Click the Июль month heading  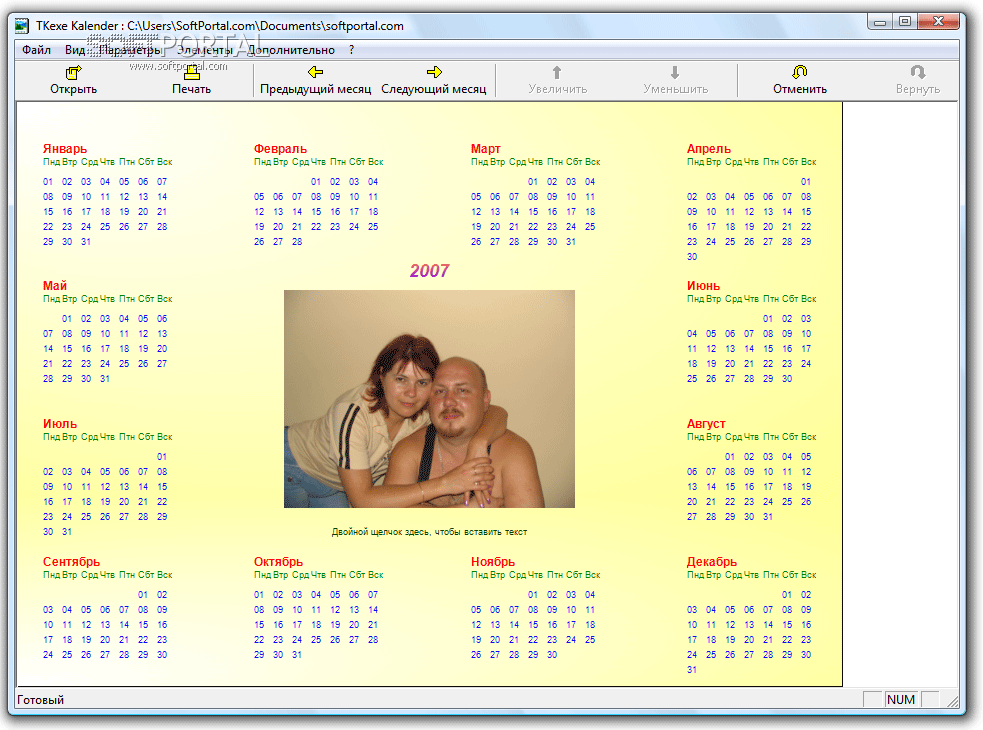pos(60,424)
